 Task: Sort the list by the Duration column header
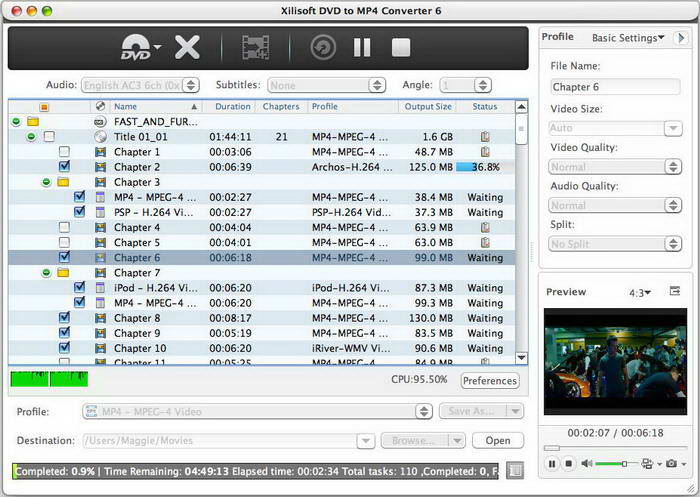click(x=232, y=106)
